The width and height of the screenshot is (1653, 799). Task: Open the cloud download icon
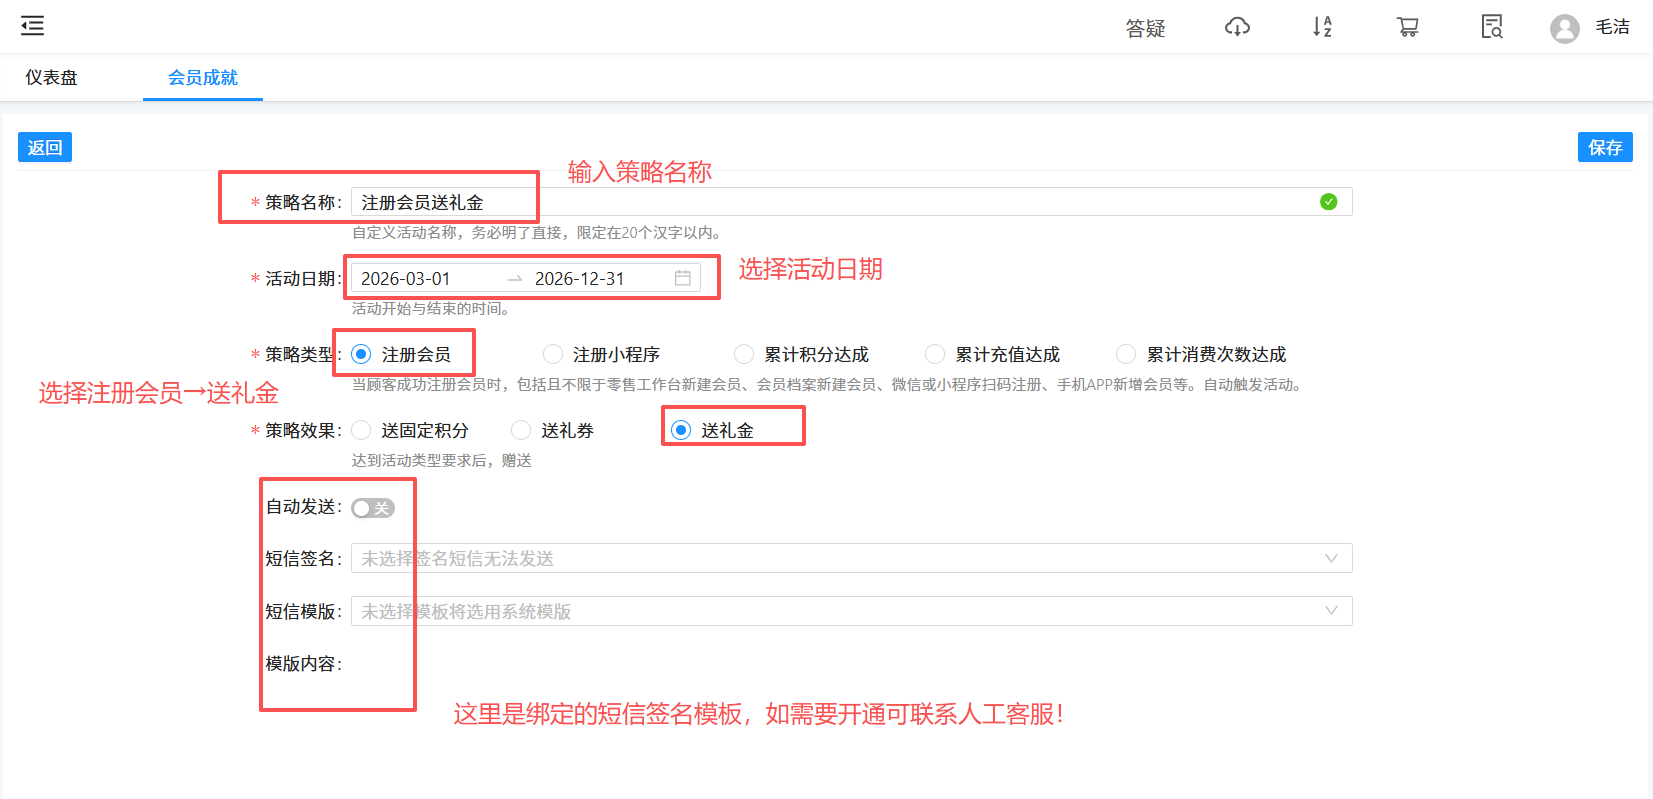click(x=1237, y=27)
